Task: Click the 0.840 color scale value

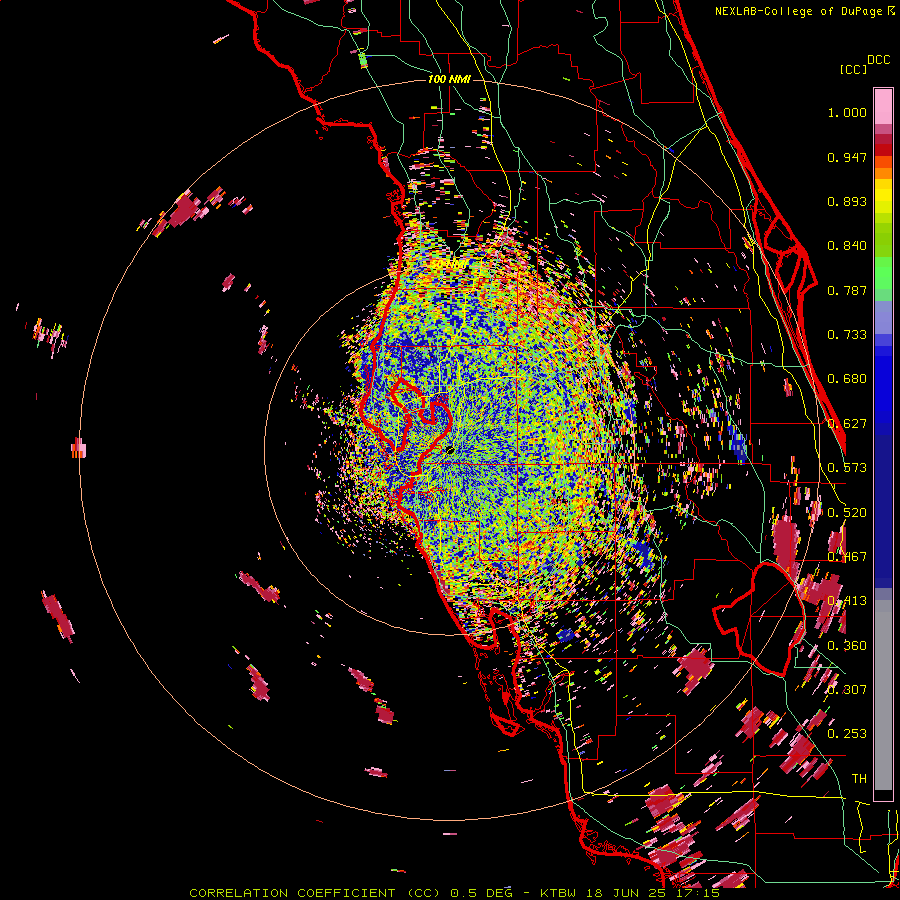Action: [x=847, y=246]
